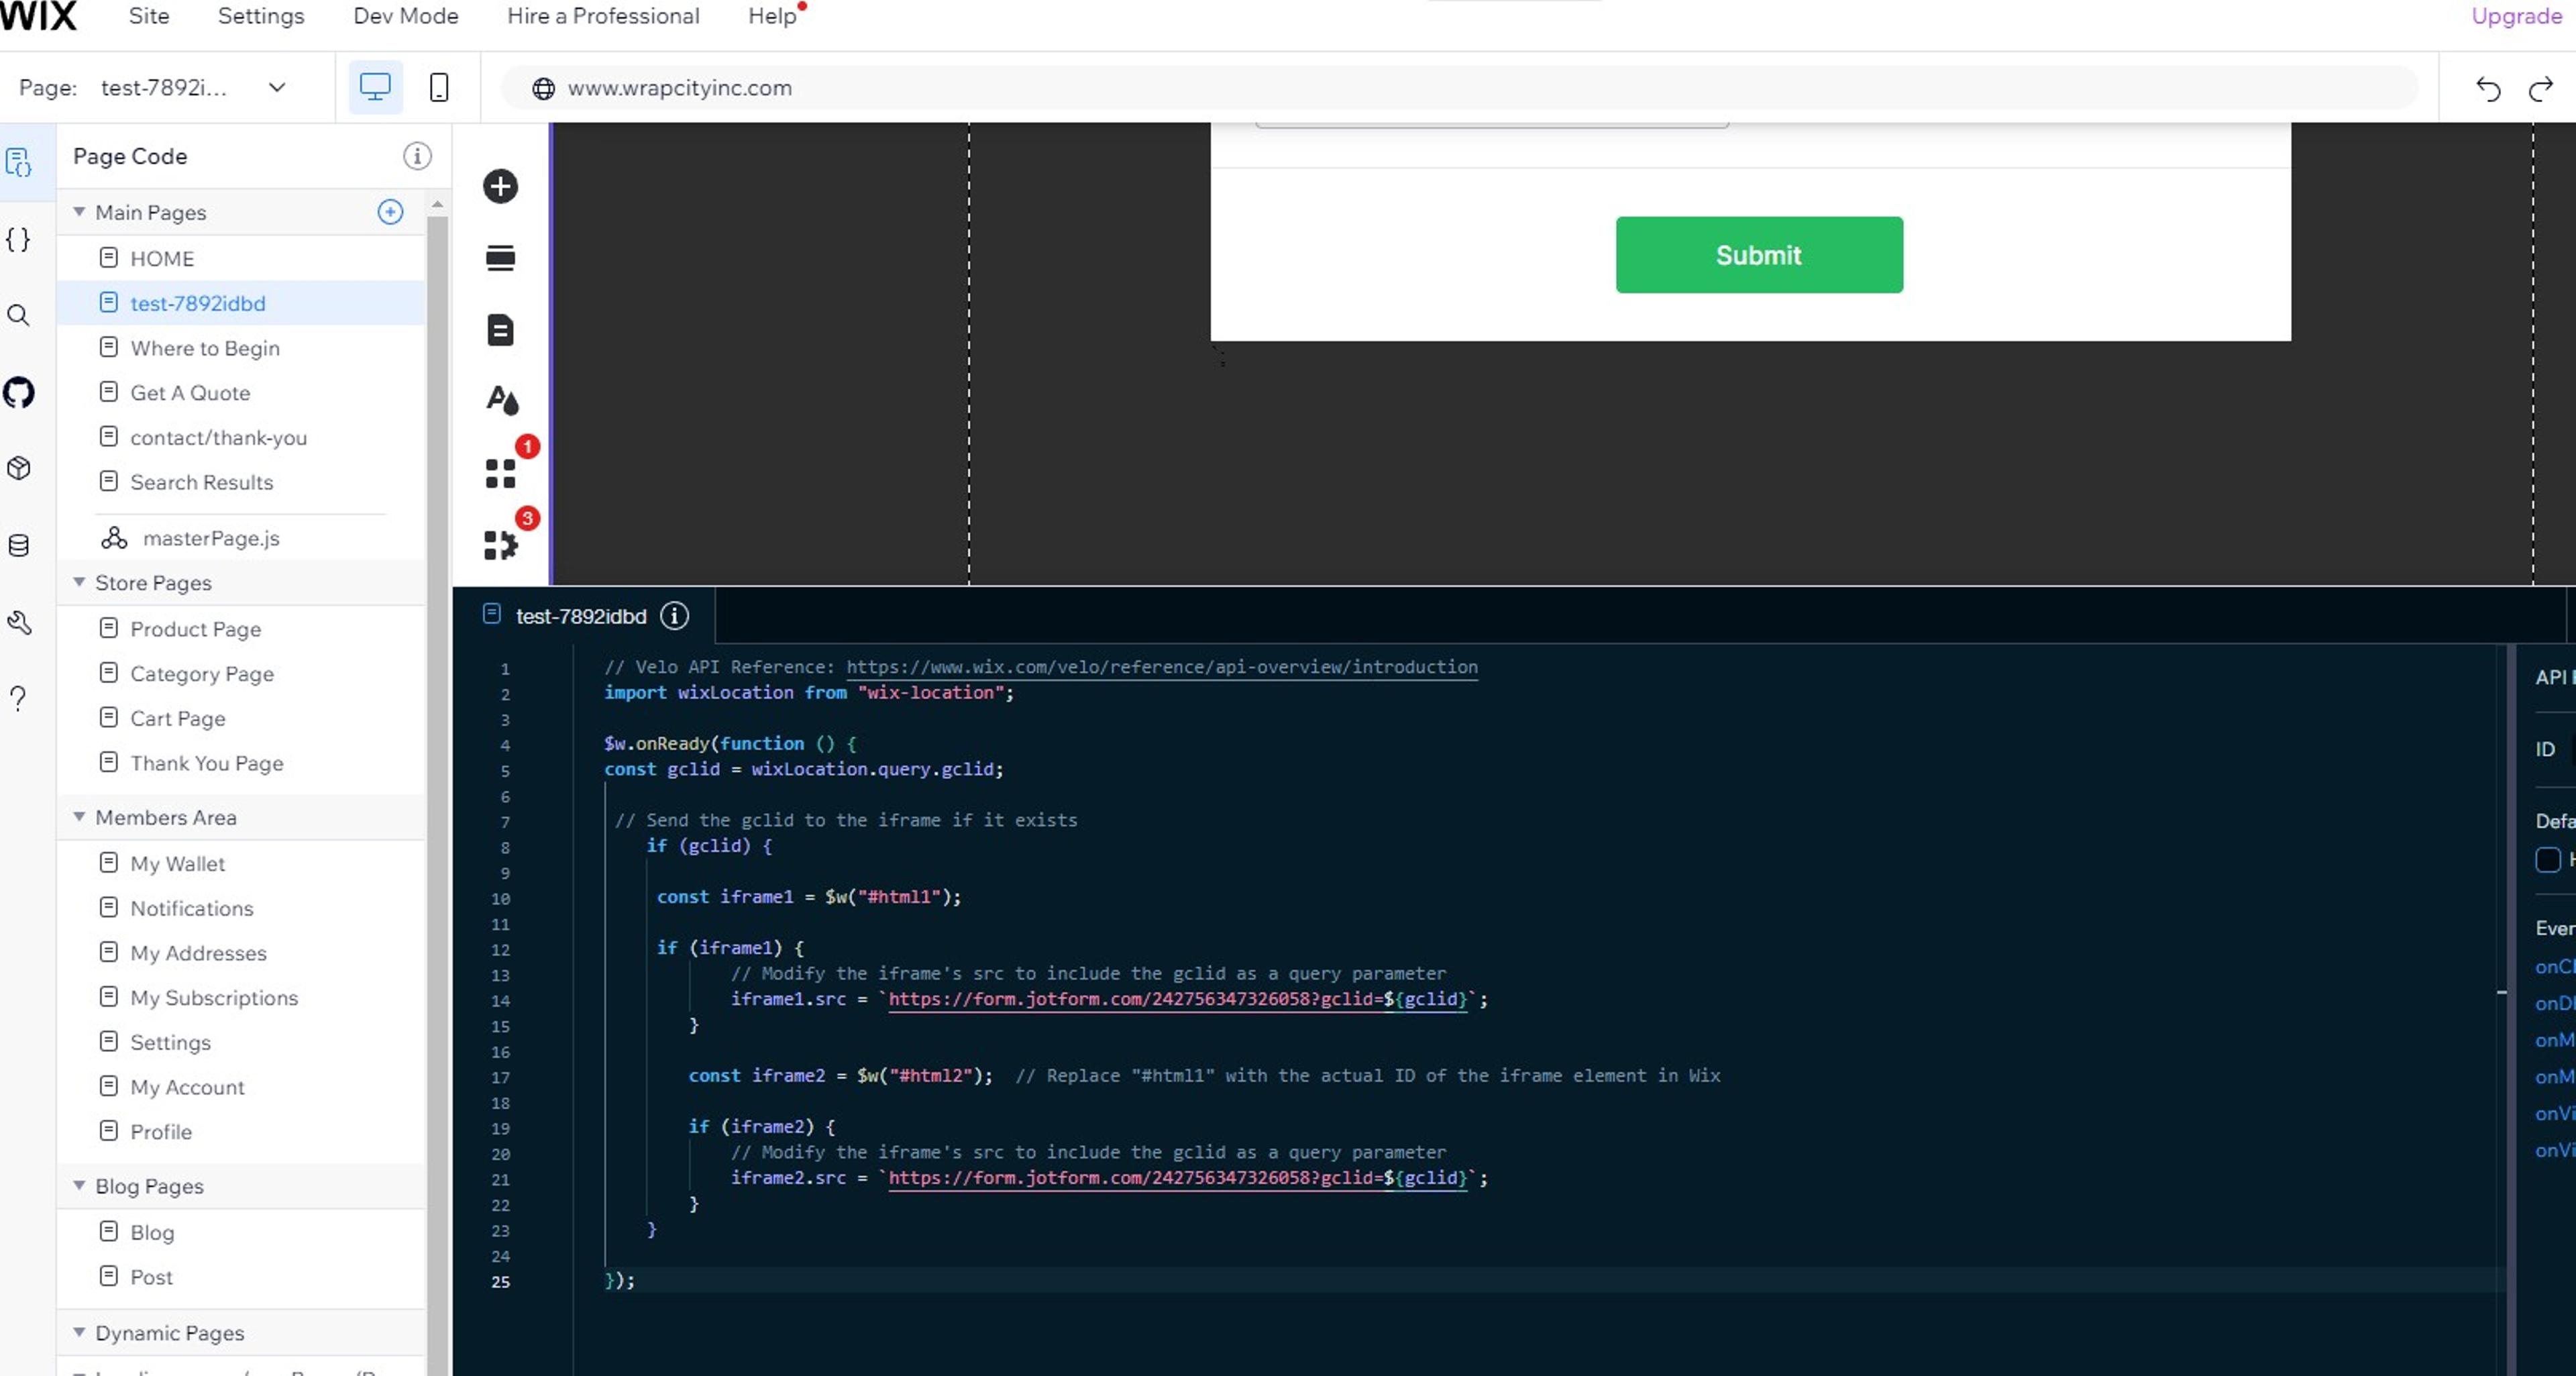
Task: Click the Add Elements plus button
Action: click(500, 186)
